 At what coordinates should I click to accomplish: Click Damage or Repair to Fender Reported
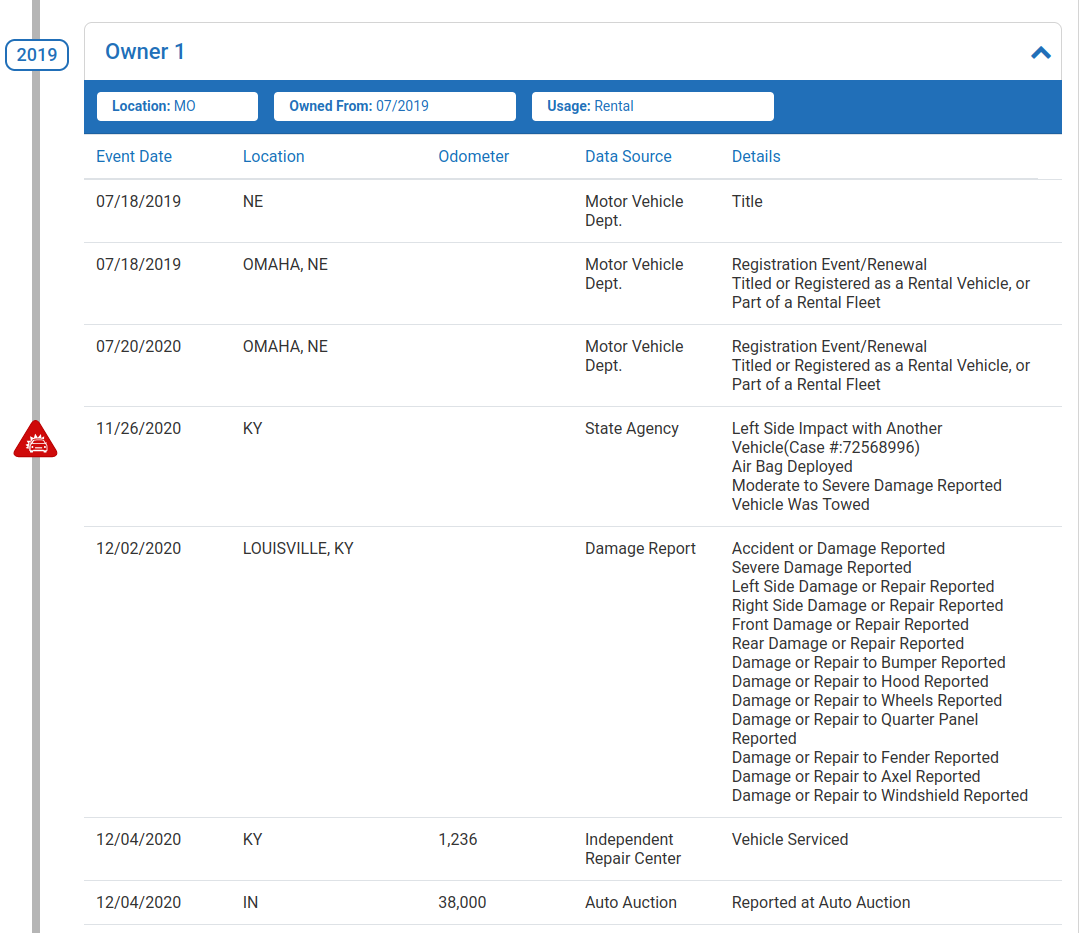click(865, 758)
